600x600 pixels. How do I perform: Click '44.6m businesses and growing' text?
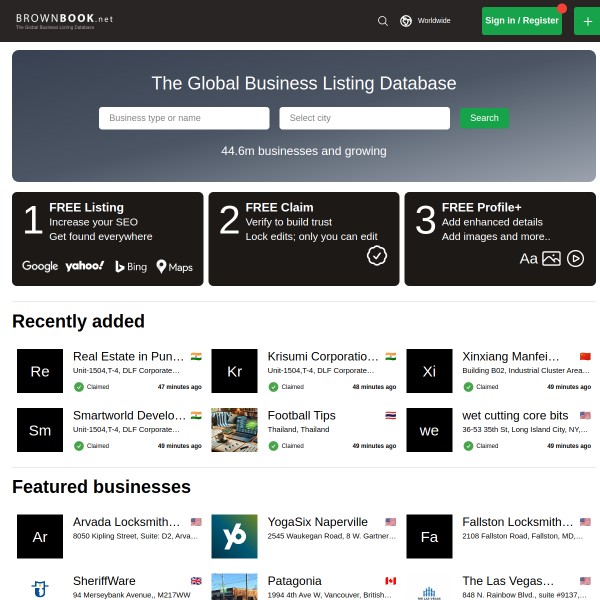[x=304, y=151]
